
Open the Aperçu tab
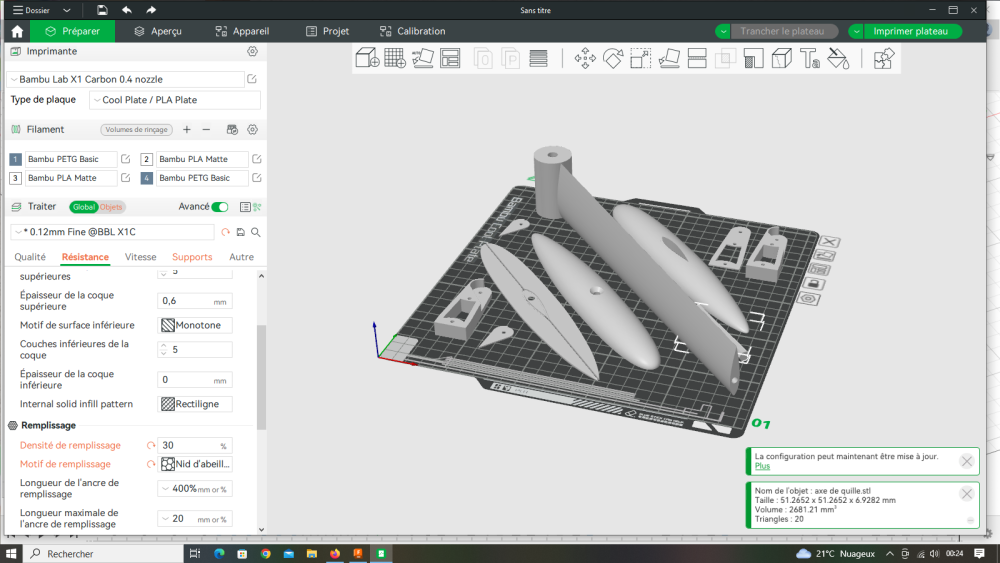tap(157, 31)
